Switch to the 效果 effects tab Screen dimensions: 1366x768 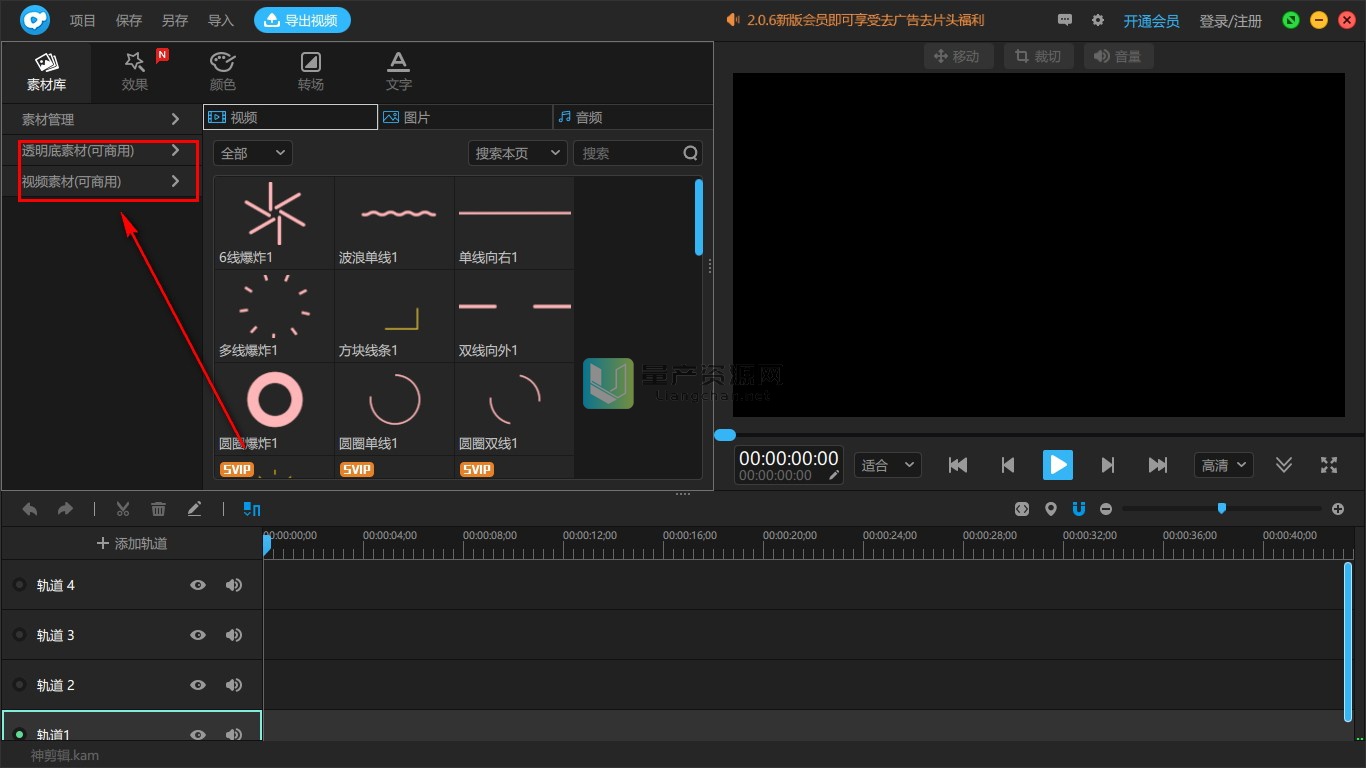(135, 72)
